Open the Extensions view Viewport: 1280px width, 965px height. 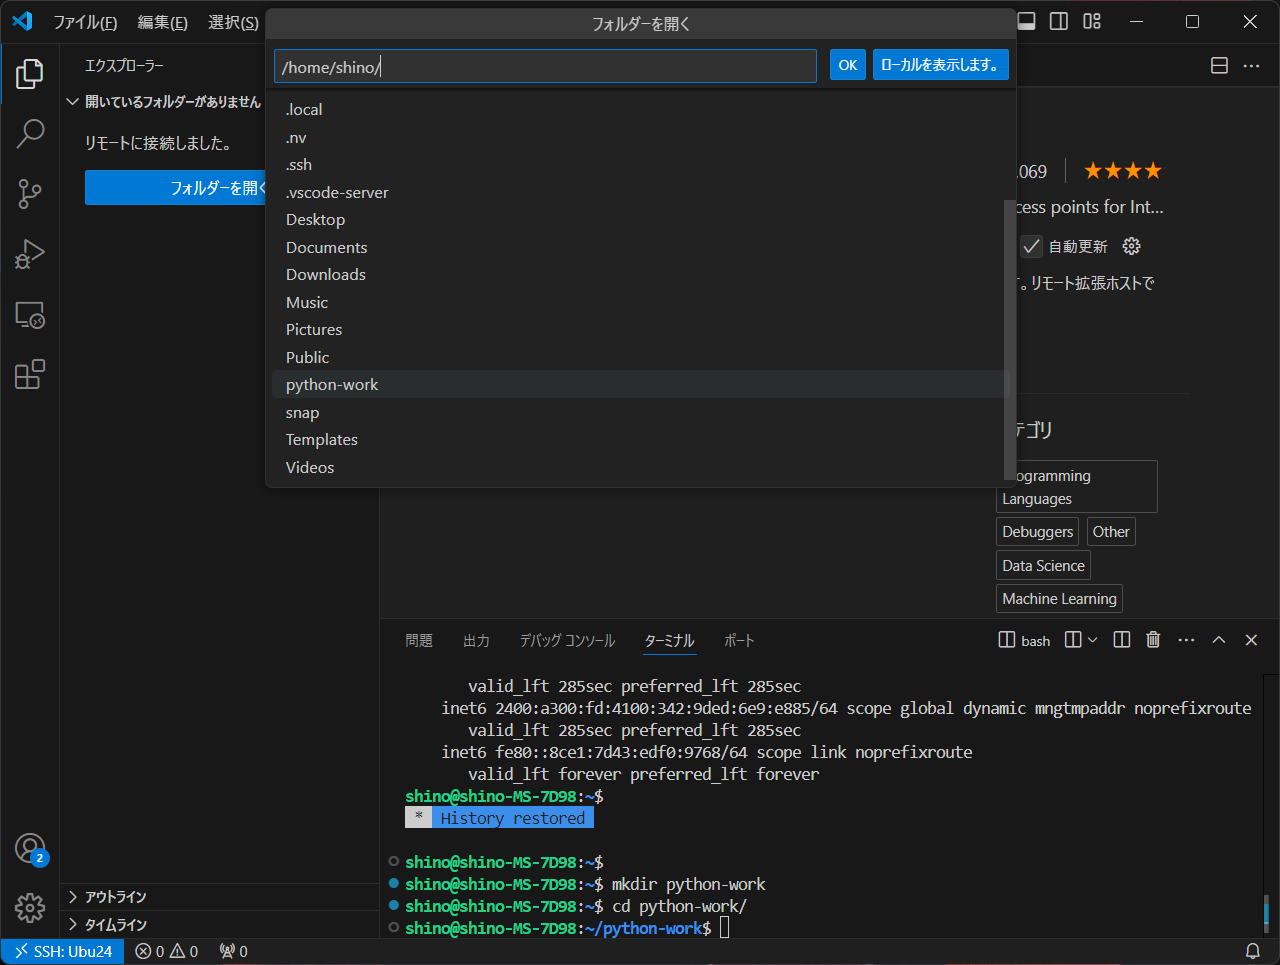30,374
